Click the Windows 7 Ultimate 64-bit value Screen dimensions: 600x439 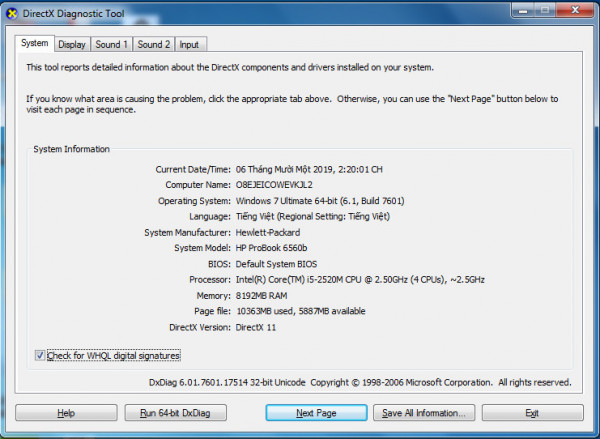click(x=320, y=201)
